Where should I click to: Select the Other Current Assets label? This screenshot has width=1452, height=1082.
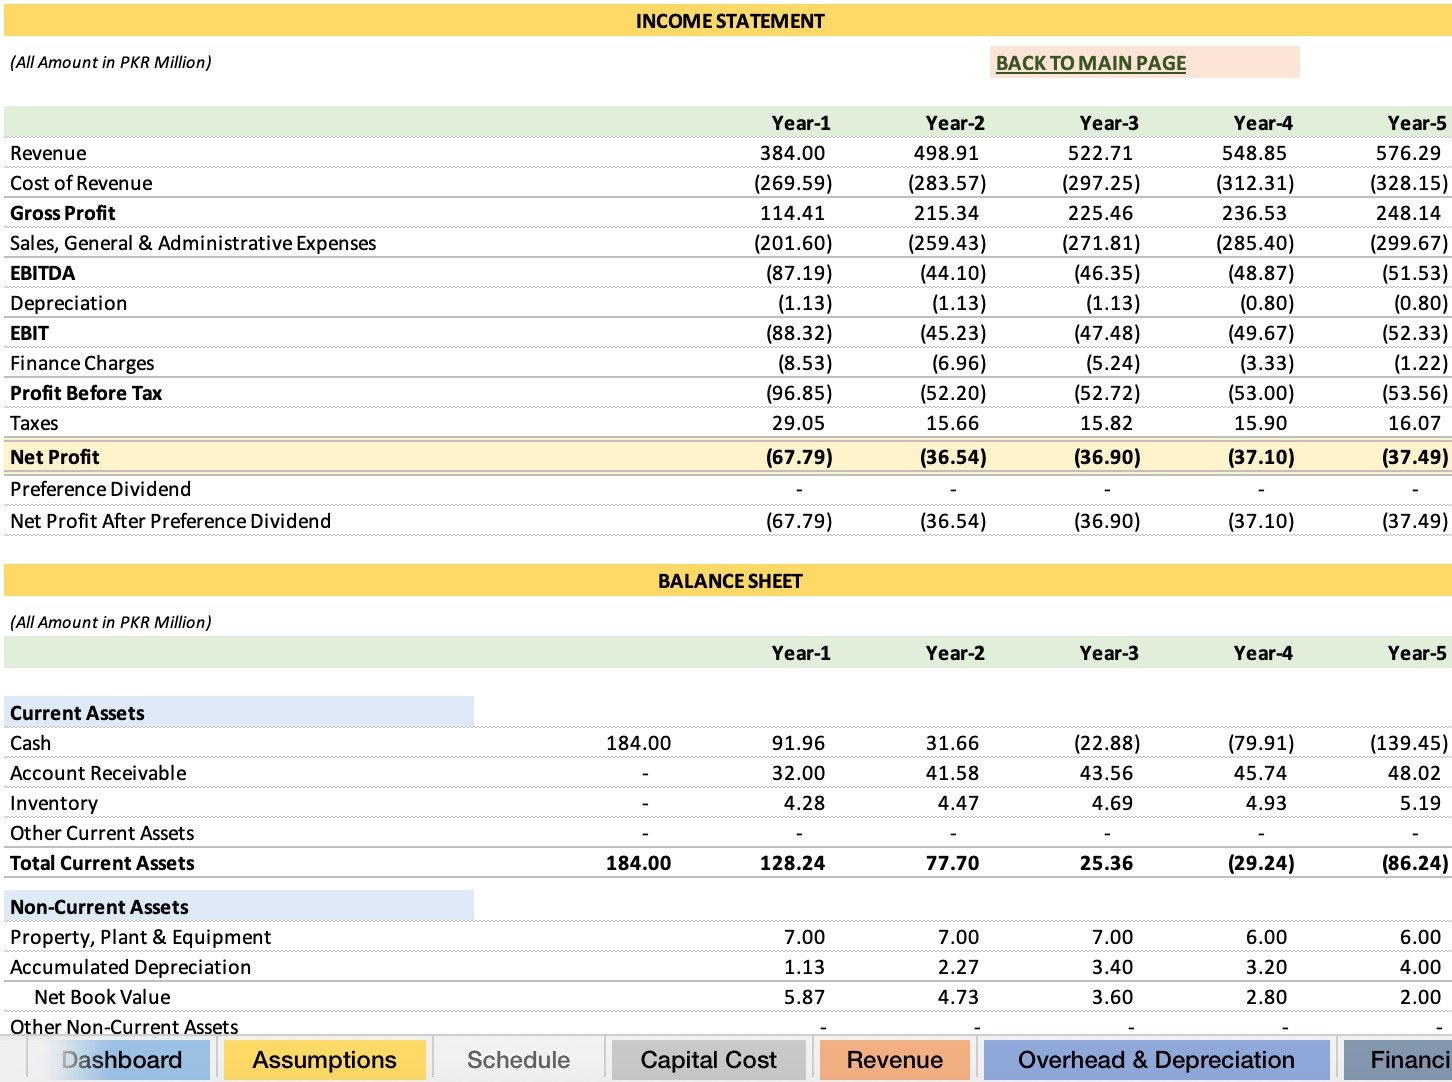point(102,833)
